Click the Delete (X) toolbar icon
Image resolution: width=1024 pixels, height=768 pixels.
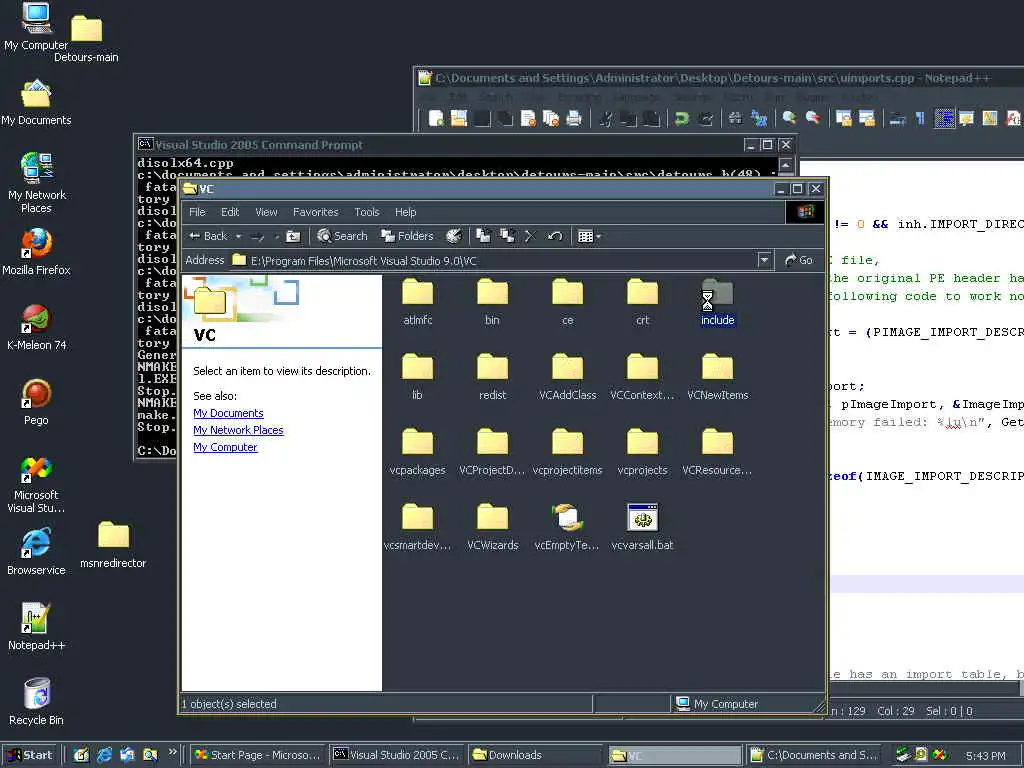point(530,236)
